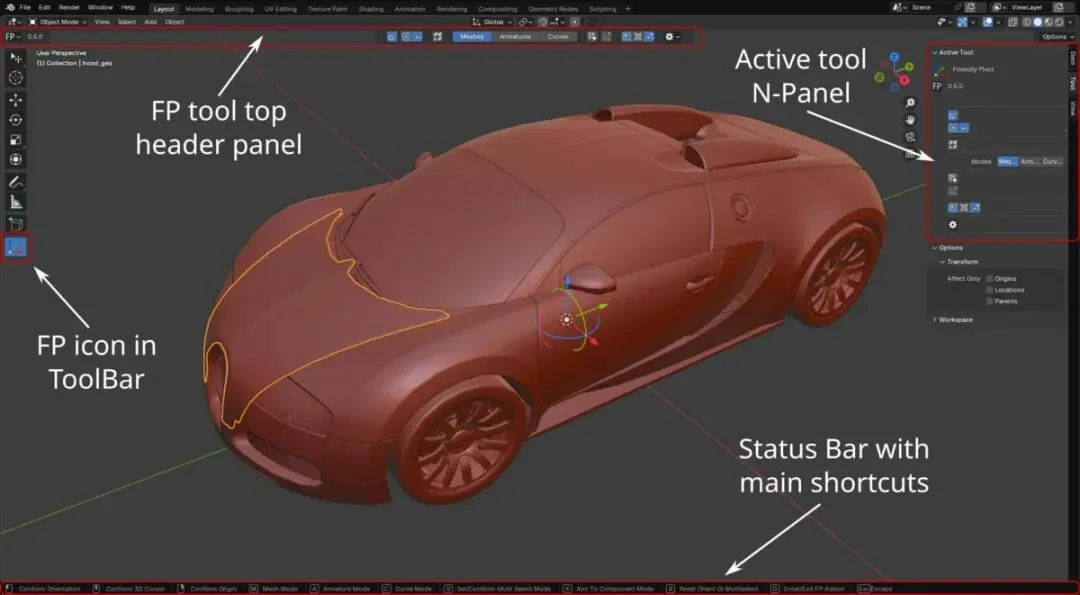Screen dimensions: 1080x595
Task: Open the File menu
Action: pyautogui.click(x=25, y=8)
